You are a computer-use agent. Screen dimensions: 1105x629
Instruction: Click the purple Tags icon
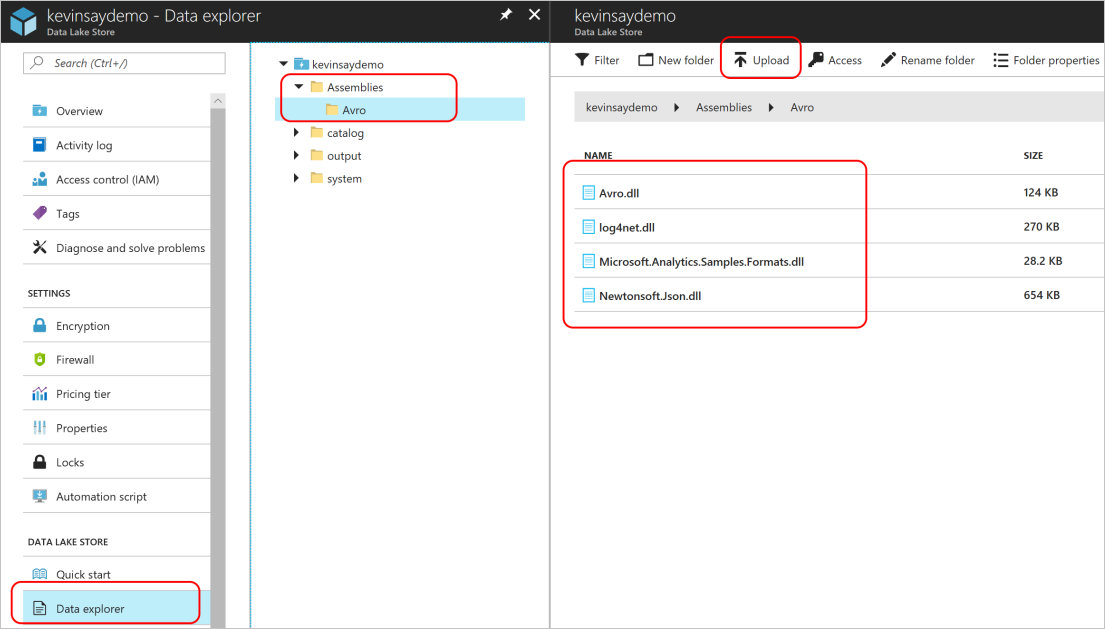[x=39, y=213]
